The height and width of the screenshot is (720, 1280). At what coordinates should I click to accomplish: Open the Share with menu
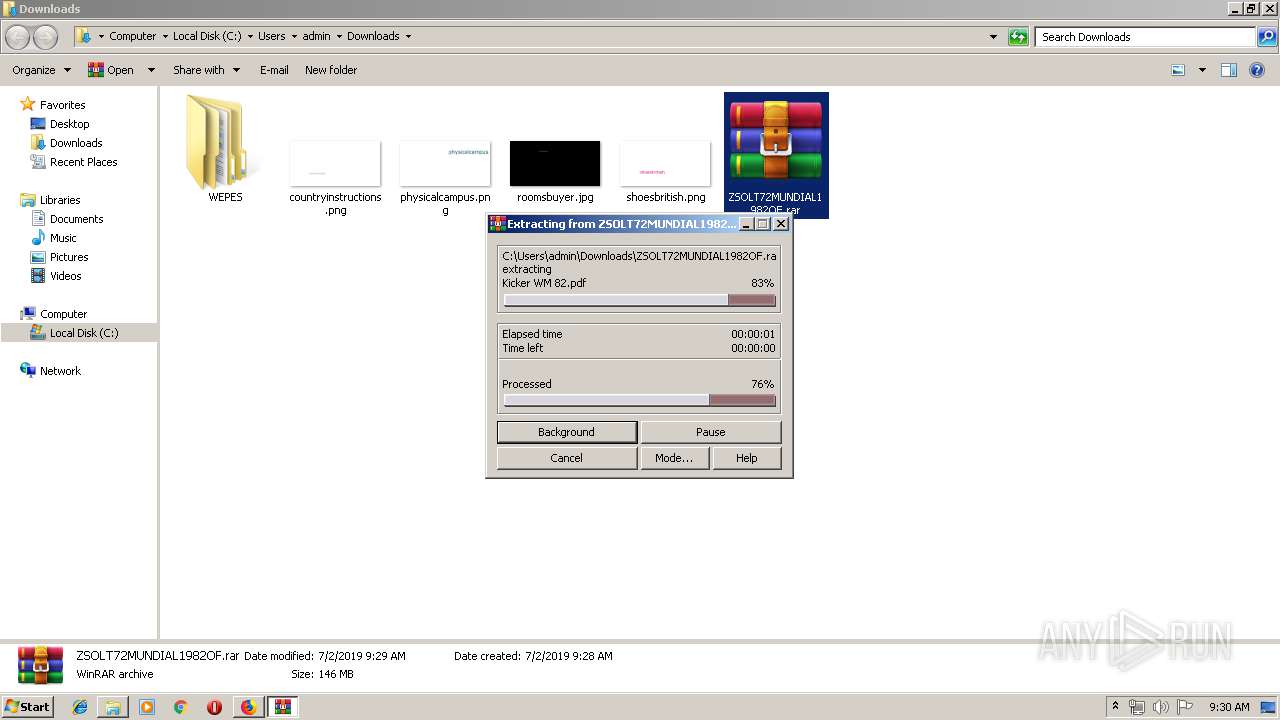206,70
